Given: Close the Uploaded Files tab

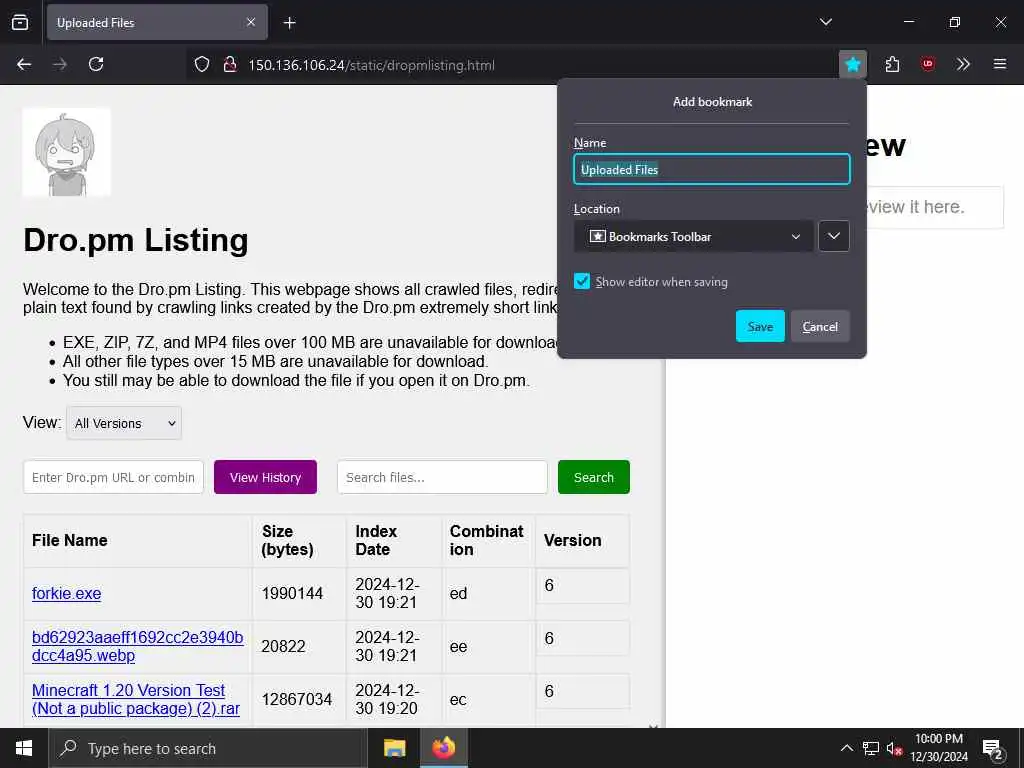Looking at the screenshot, I should 251,22.
